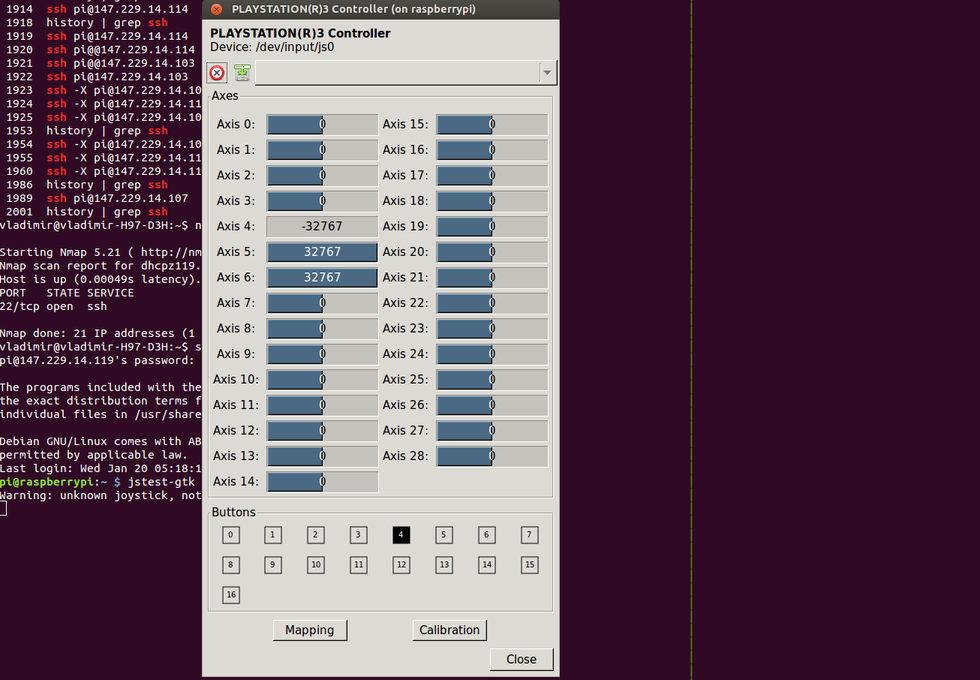This screenshot has width=980, height=680.
Task: Click the Axis 28 progress bar
Action: coord(492,456)
